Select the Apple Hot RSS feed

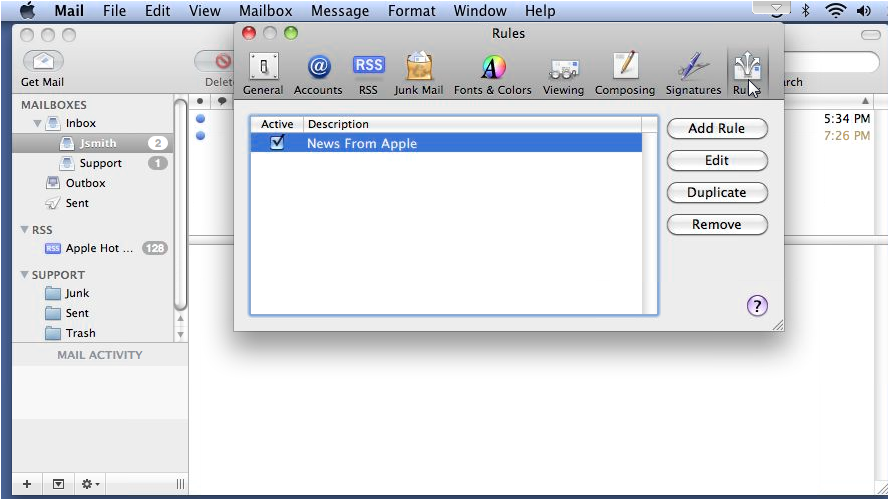tap(92, 248)
